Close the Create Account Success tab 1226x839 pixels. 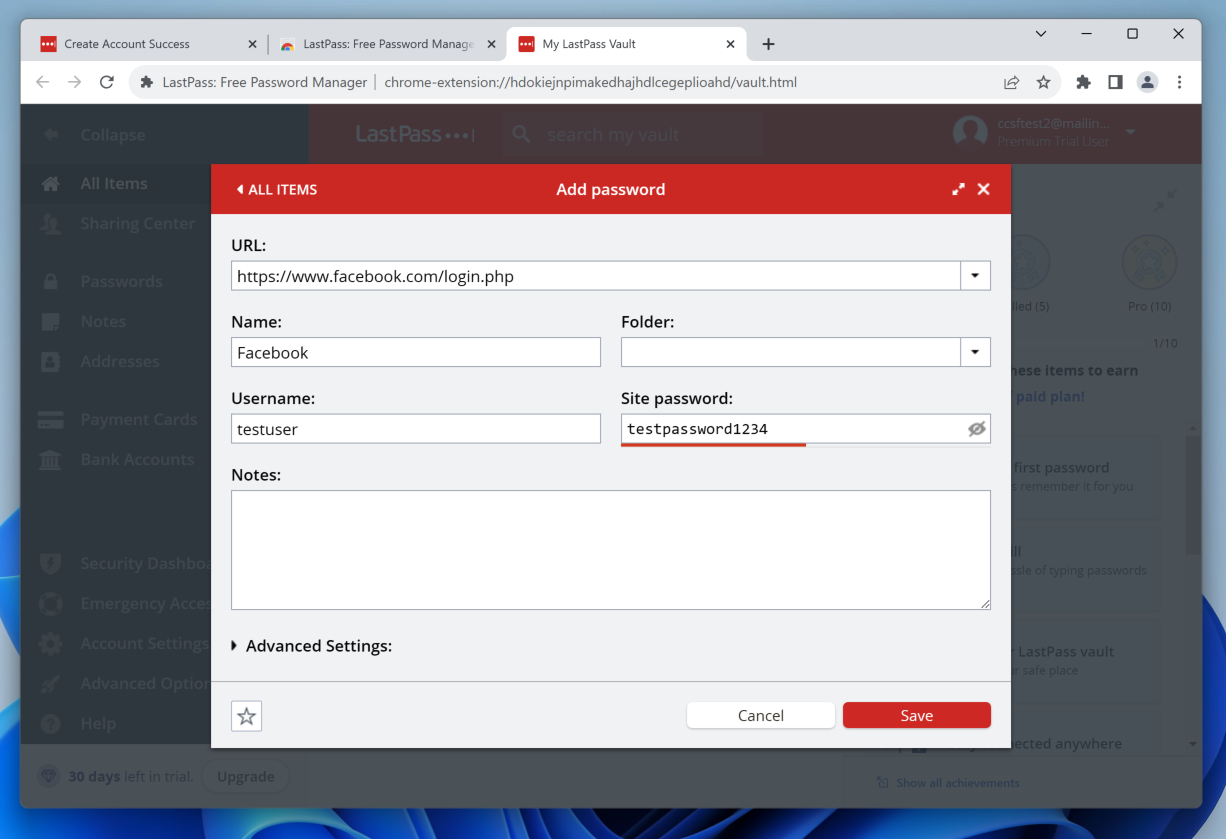pyautogui.click(x=252, y=44)
